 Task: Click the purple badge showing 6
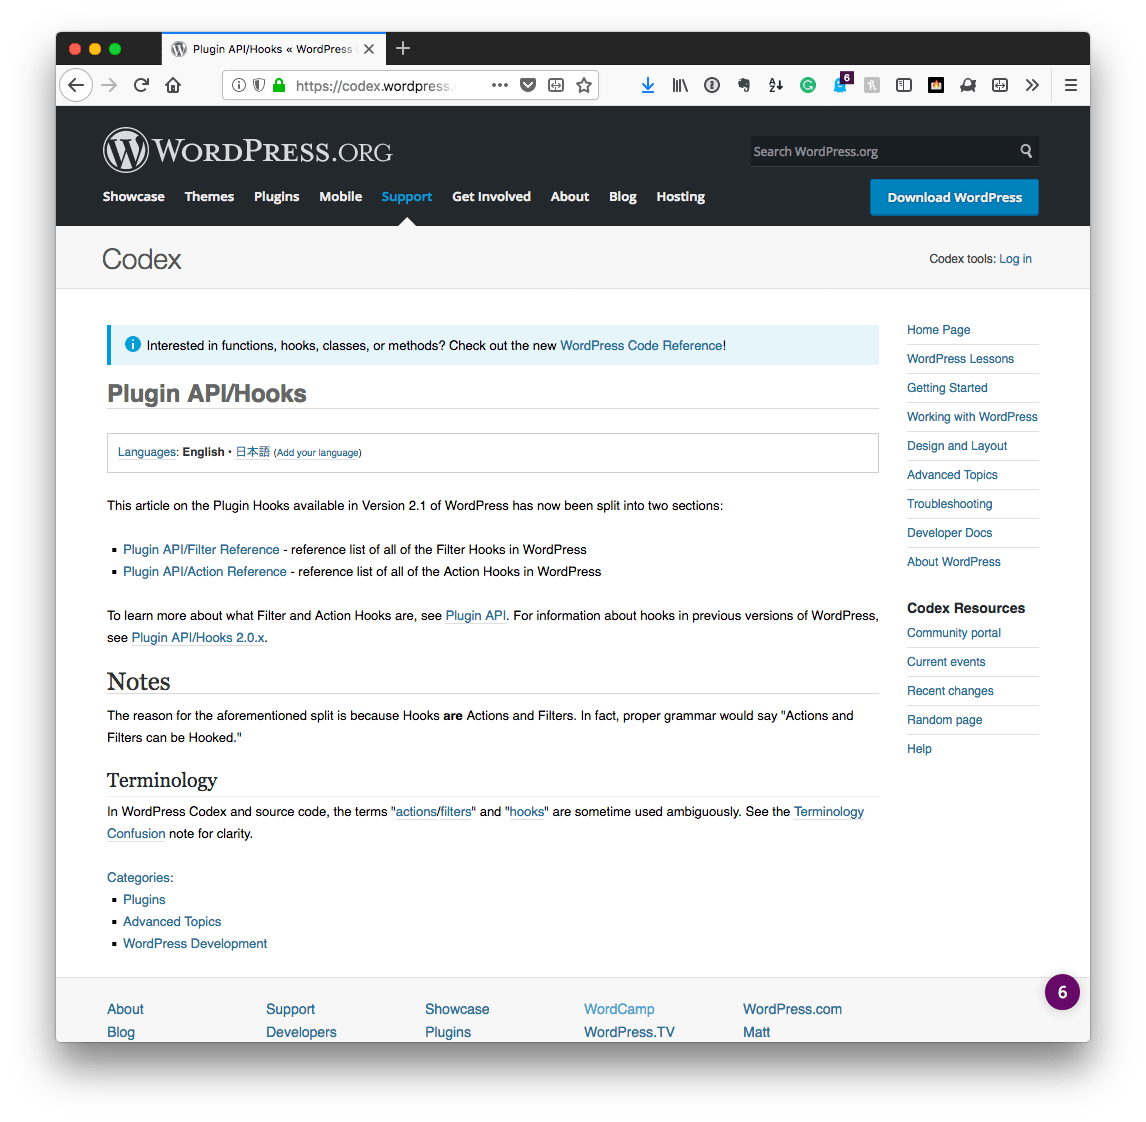1061,992
